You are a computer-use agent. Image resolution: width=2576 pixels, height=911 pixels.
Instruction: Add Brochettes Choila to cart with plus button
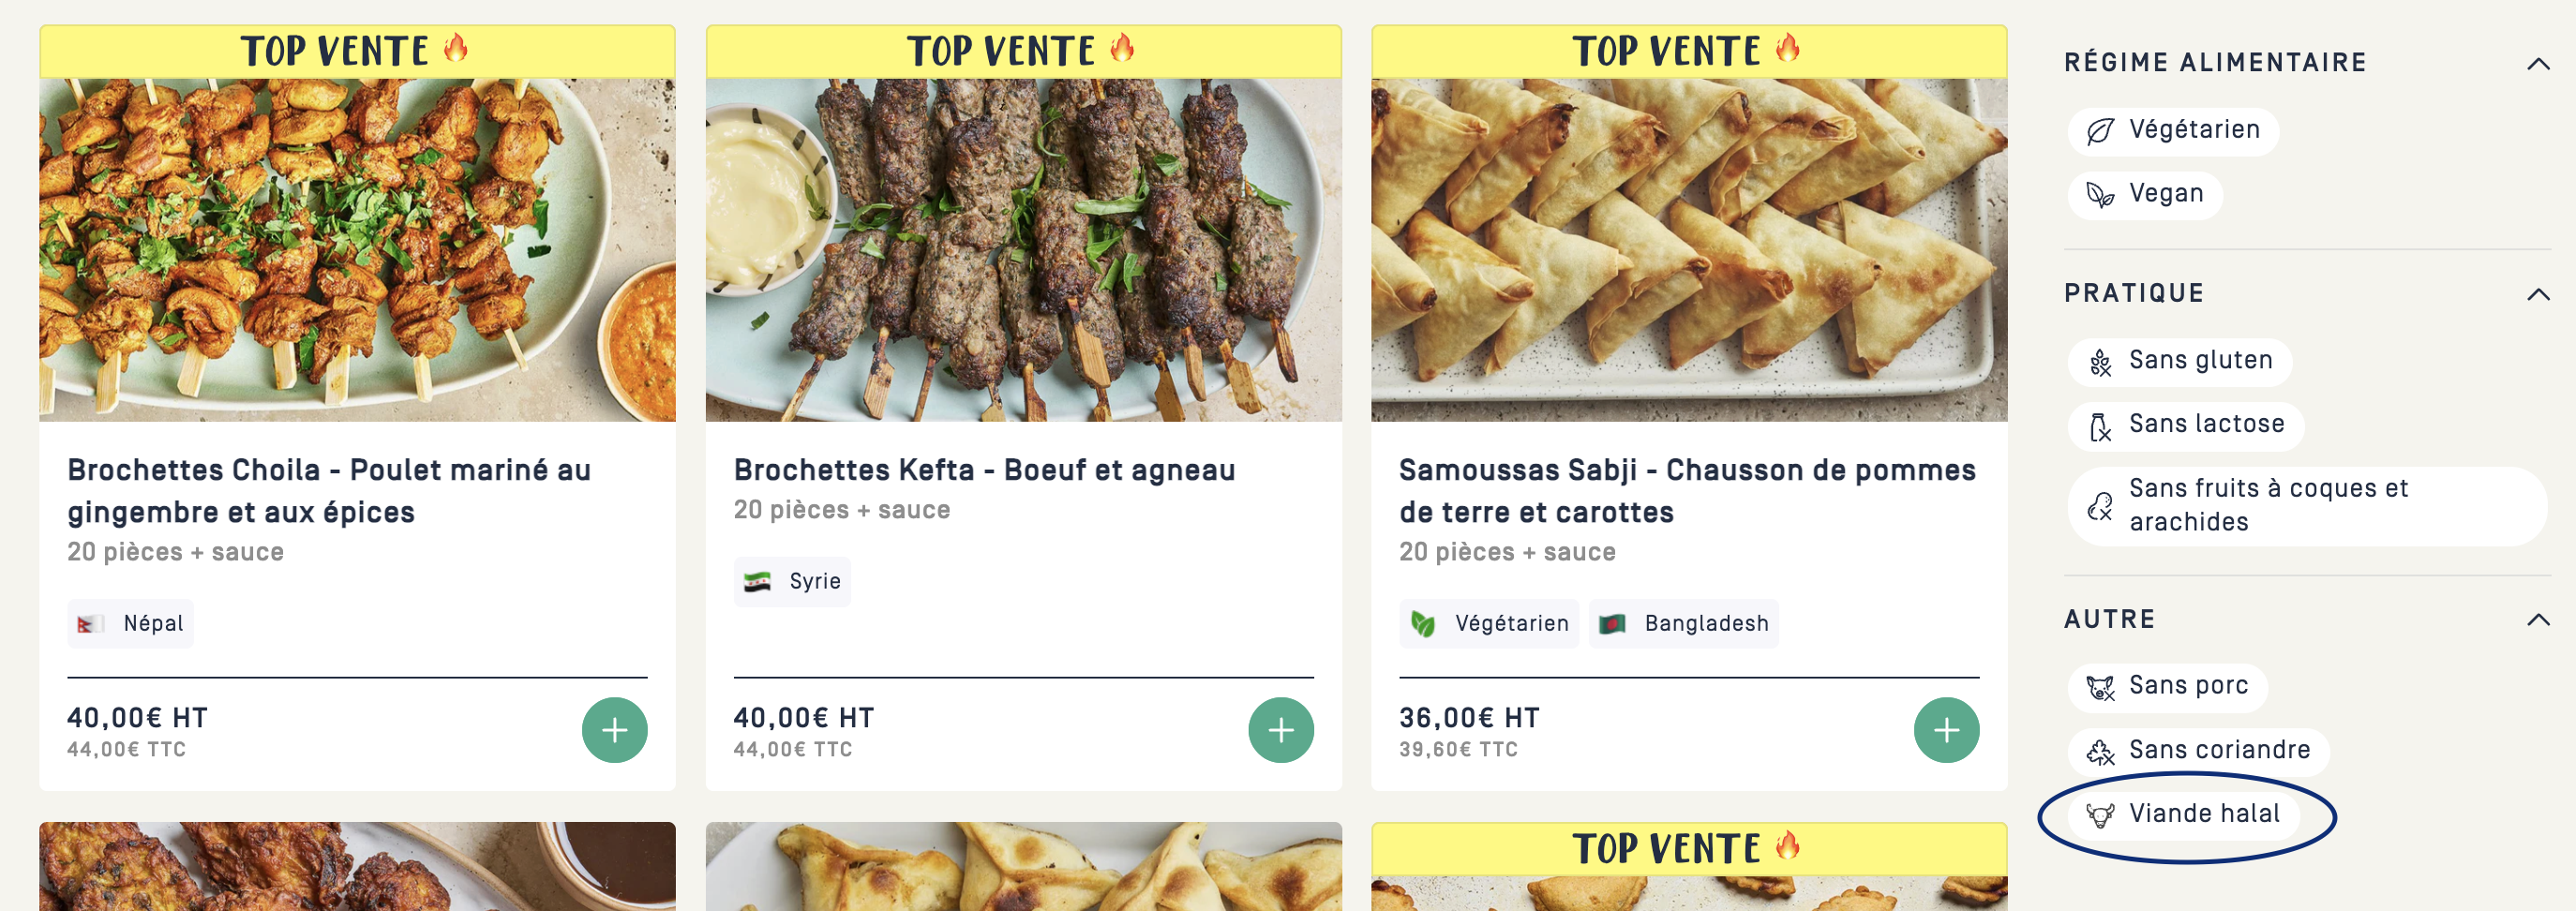tap(614, 730)
